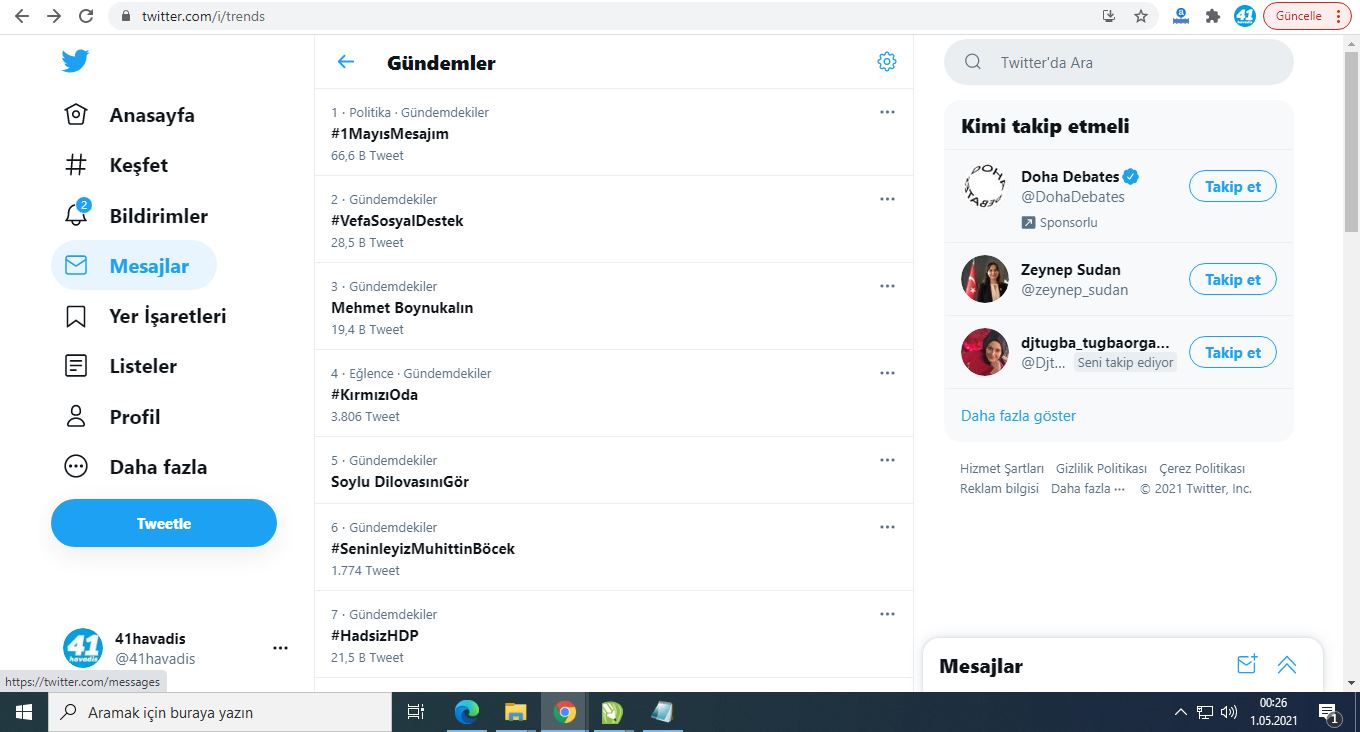Click the Chrome taskbar icon
The image size is (1360, 732).
click(x=565, y=712)
